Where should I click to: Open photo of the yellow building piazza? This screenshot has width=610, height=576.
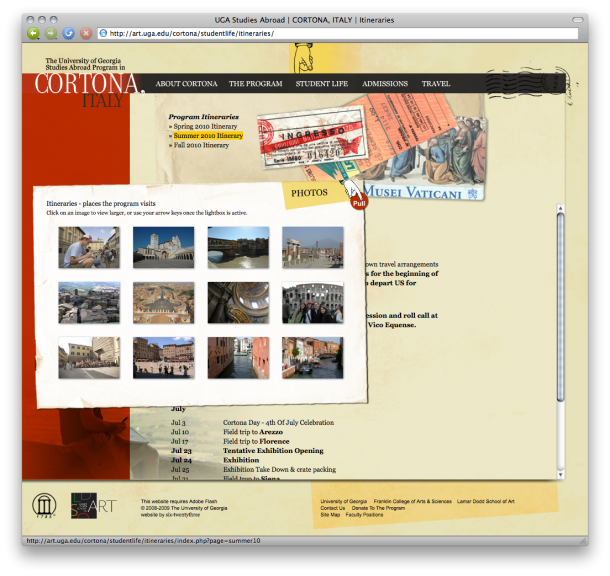click(x=89, y=358)
